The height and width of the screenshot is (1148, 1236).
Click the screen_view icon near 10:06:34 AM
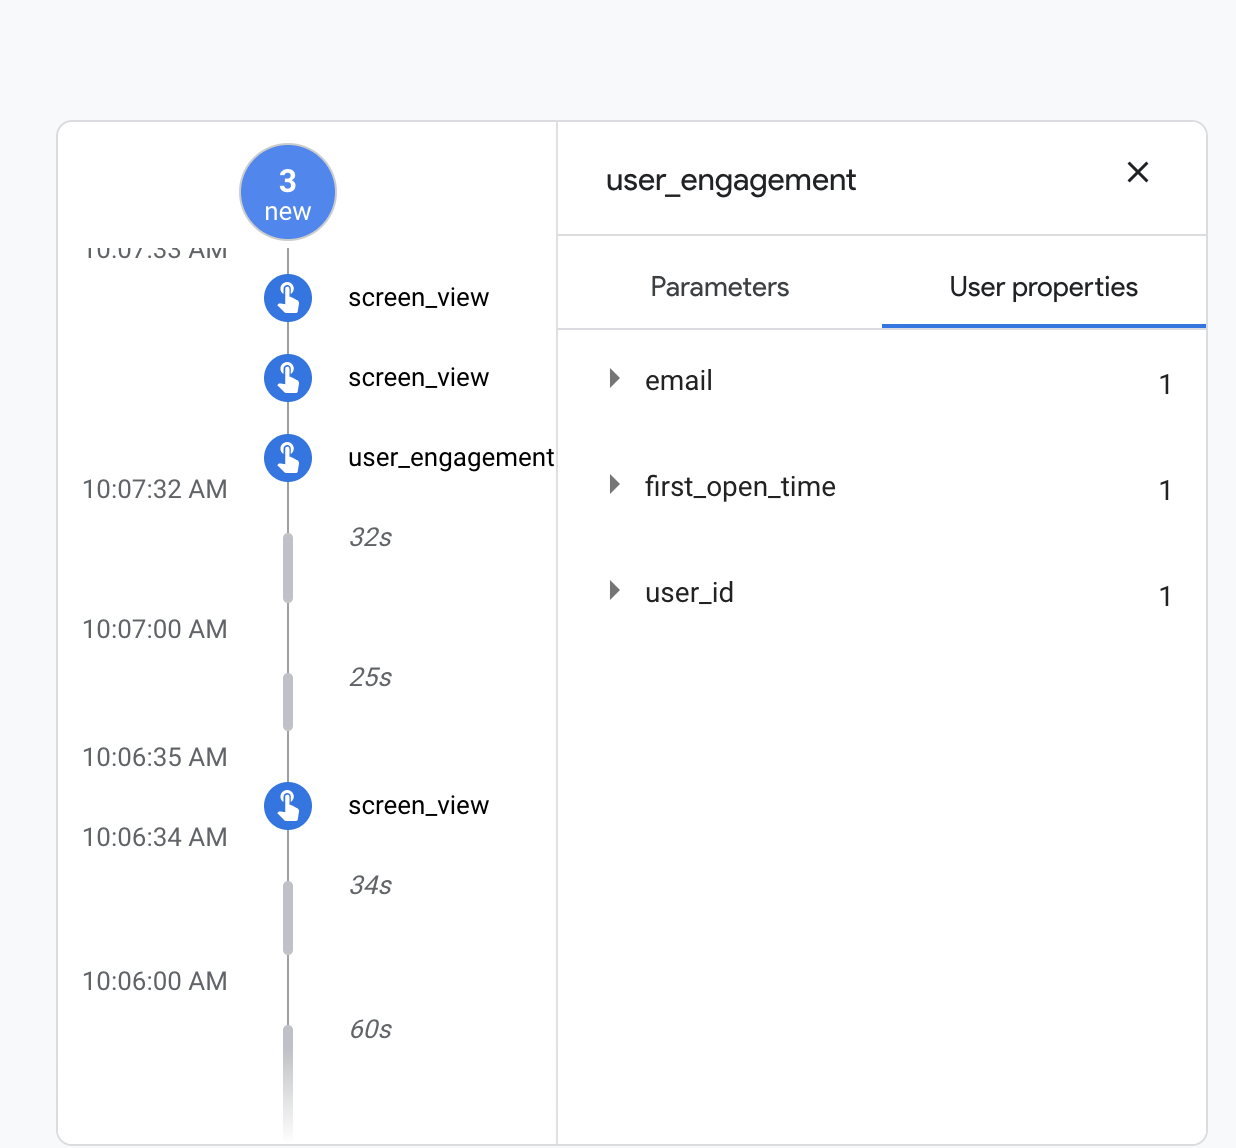(x=288, y=806)
